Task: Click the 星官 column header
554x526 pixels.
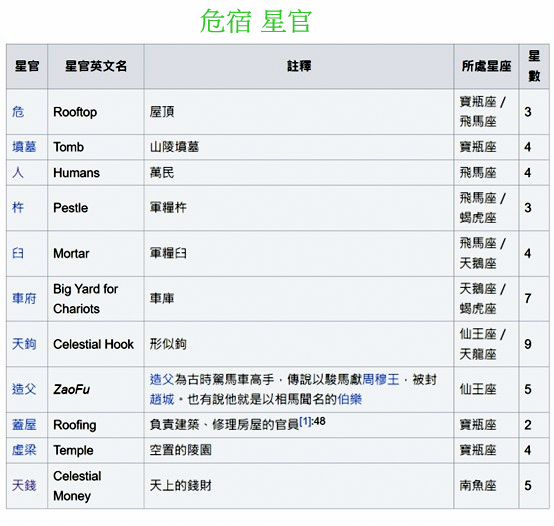Action: point(27,66)
